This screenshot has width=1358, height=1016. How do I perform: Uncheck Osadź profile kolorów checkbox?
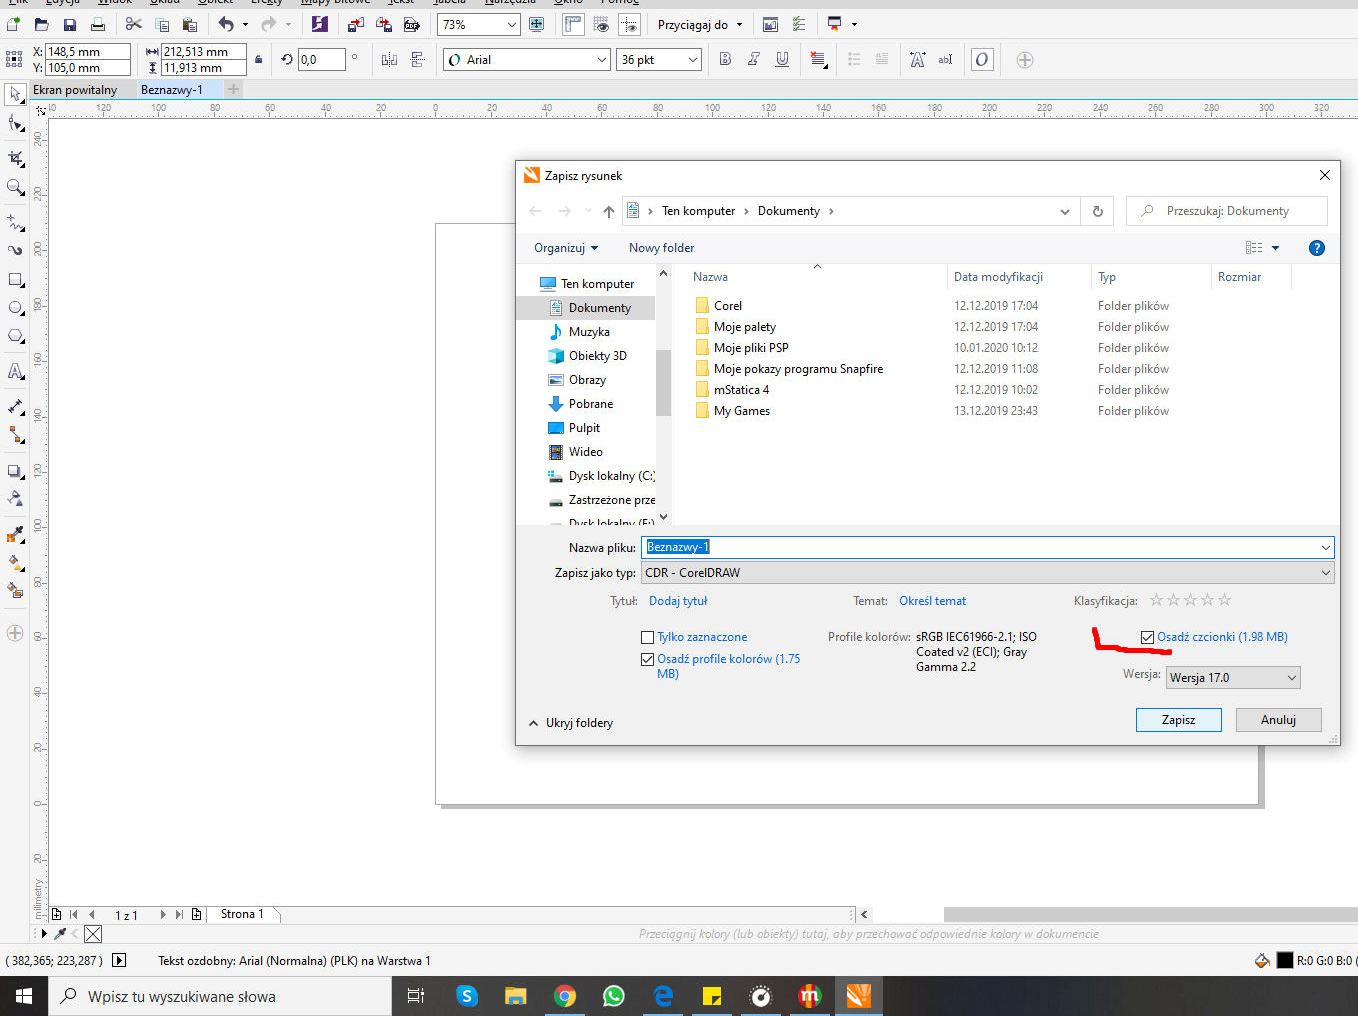tap(647, 659)
